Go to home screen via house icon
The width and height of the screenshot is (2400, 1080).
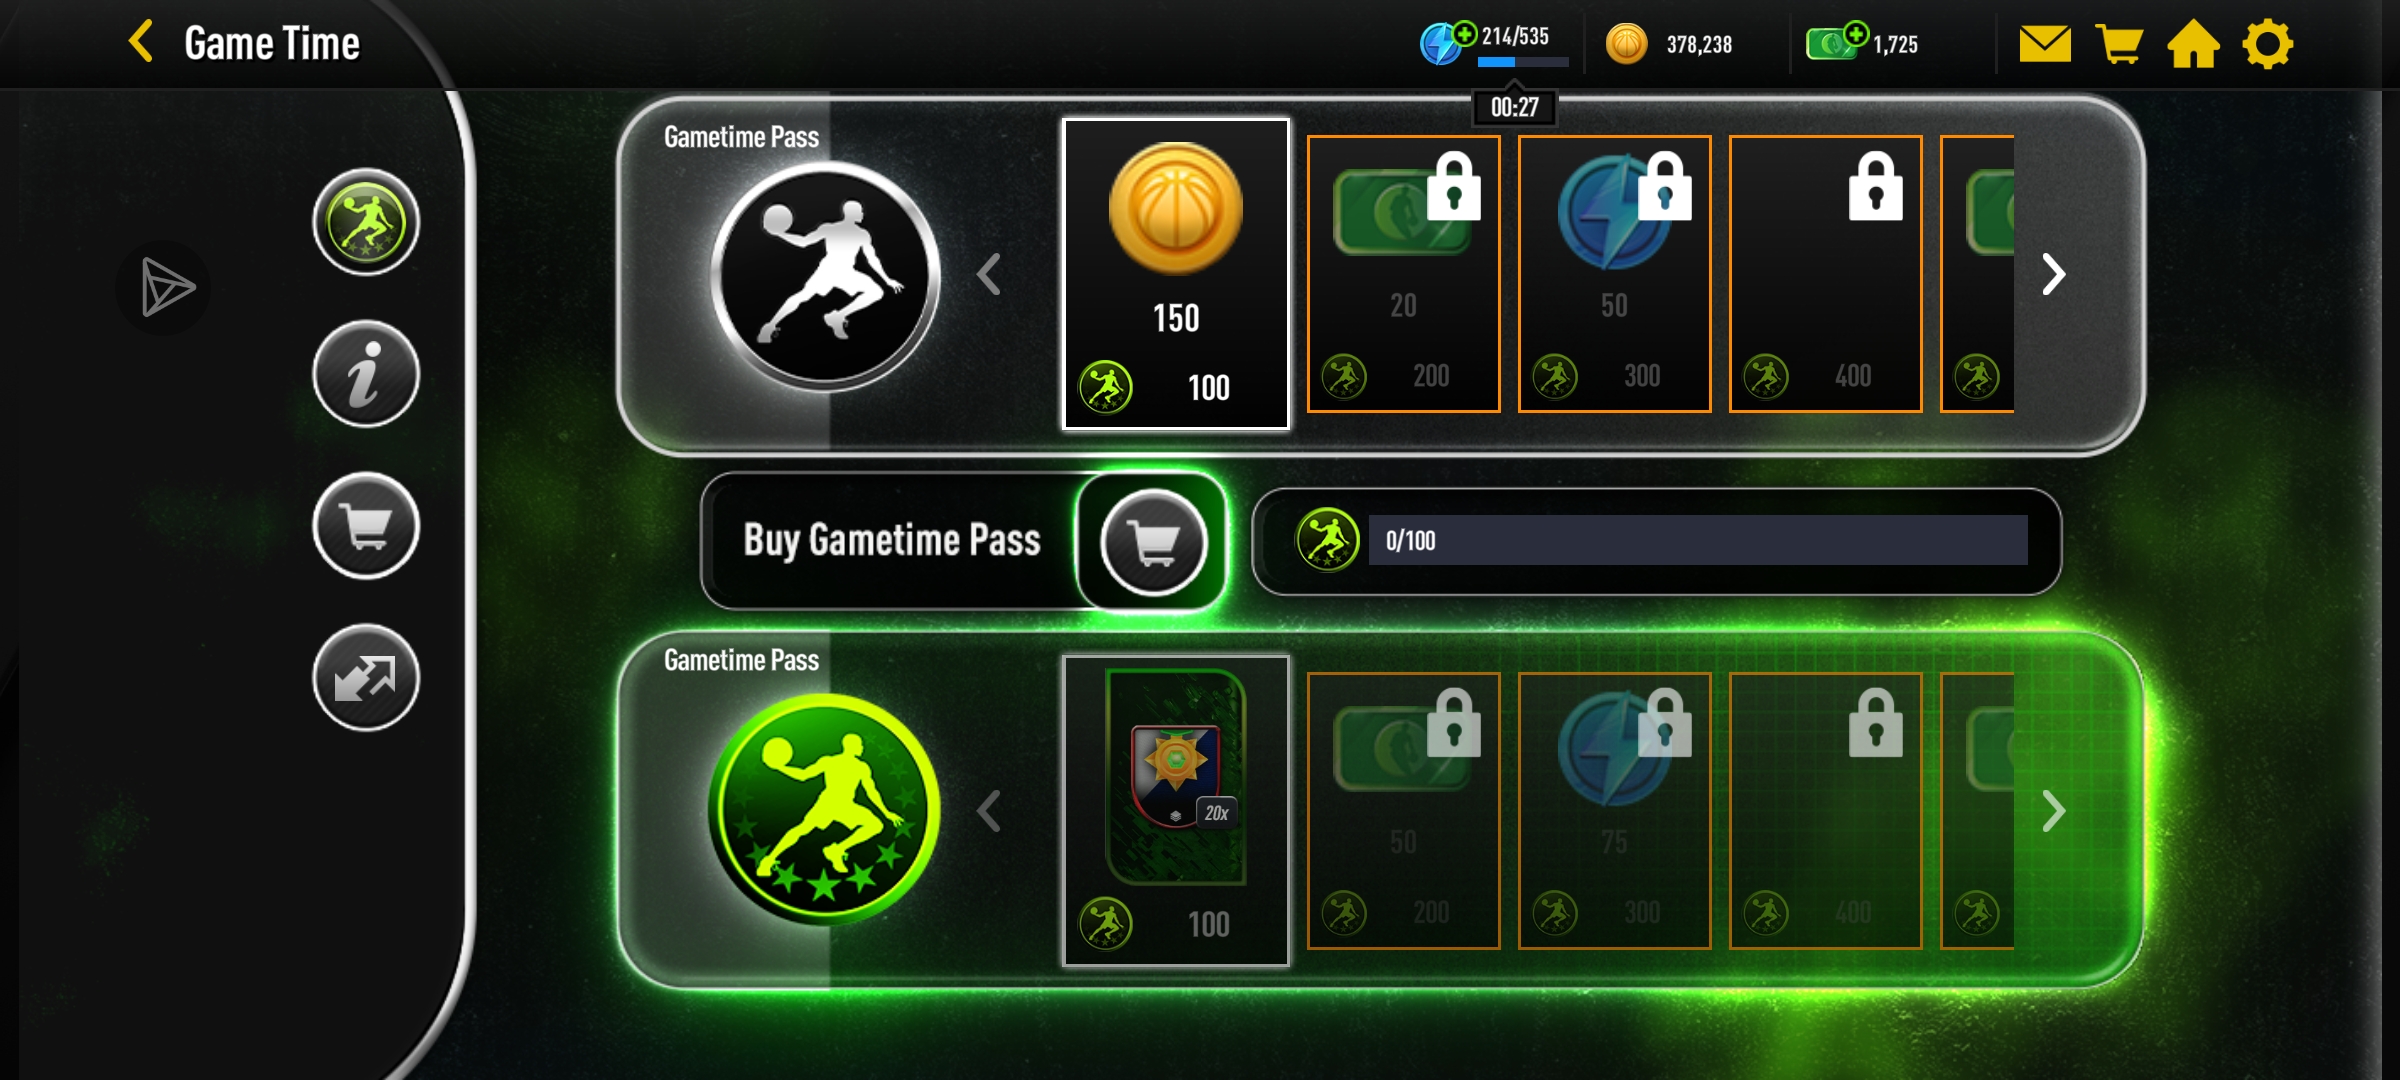pos(2193,44)
